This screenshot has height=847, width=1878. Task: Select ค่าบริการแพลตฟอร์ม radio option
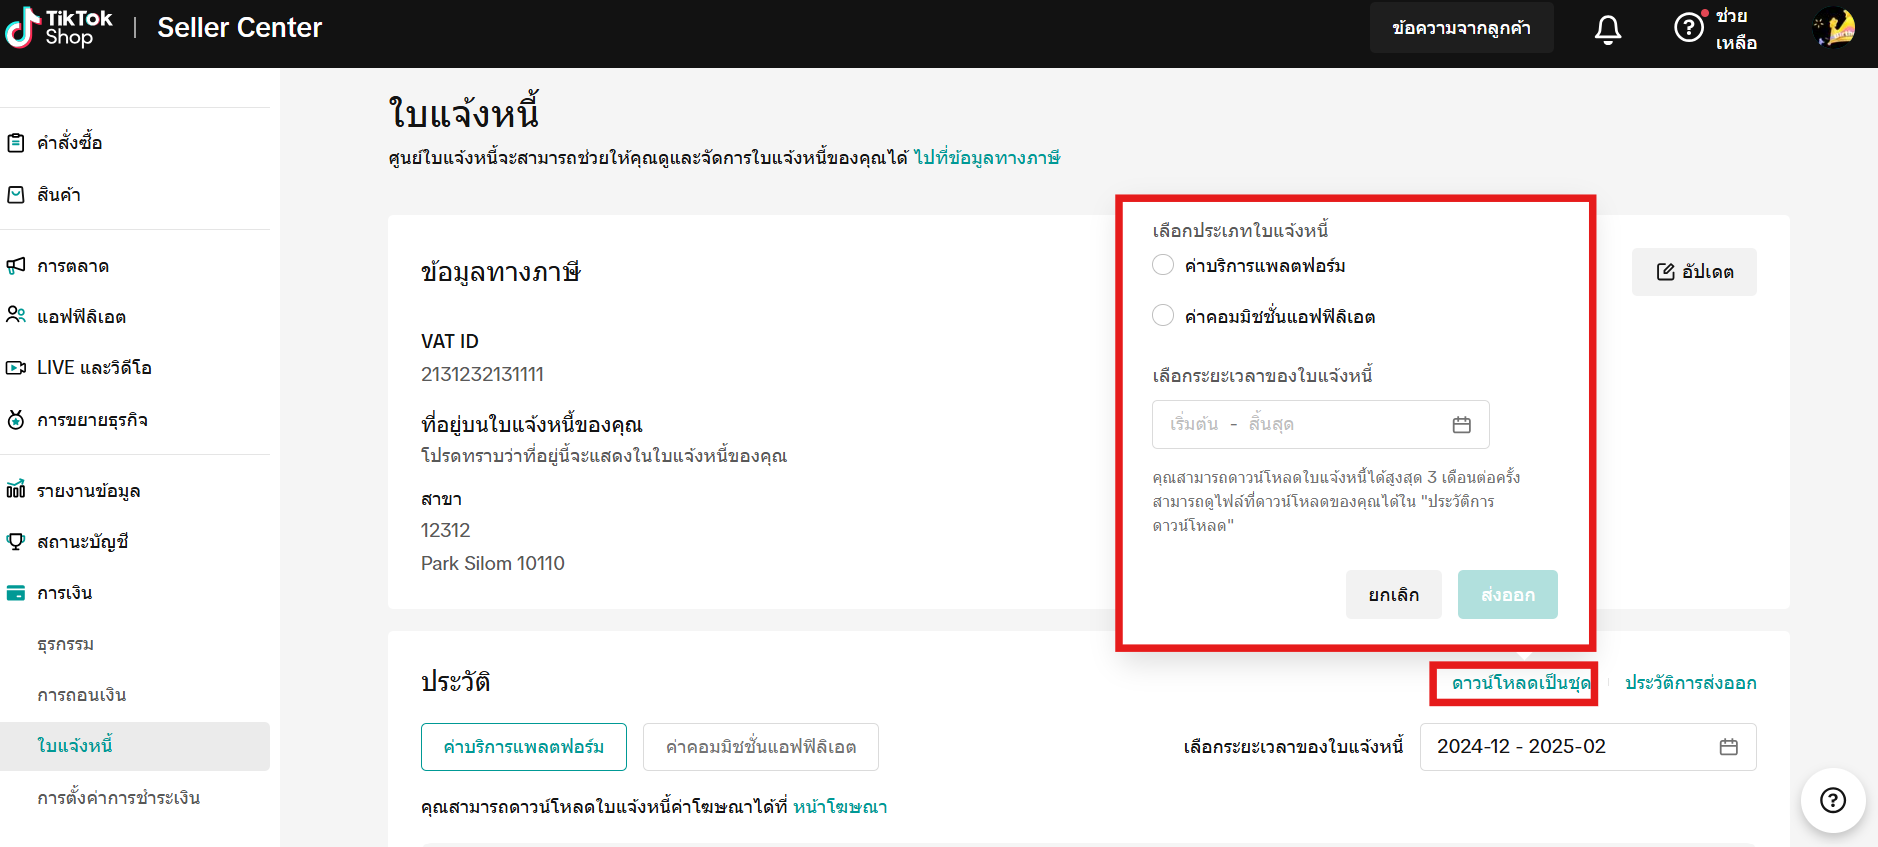pos(1163,265)
